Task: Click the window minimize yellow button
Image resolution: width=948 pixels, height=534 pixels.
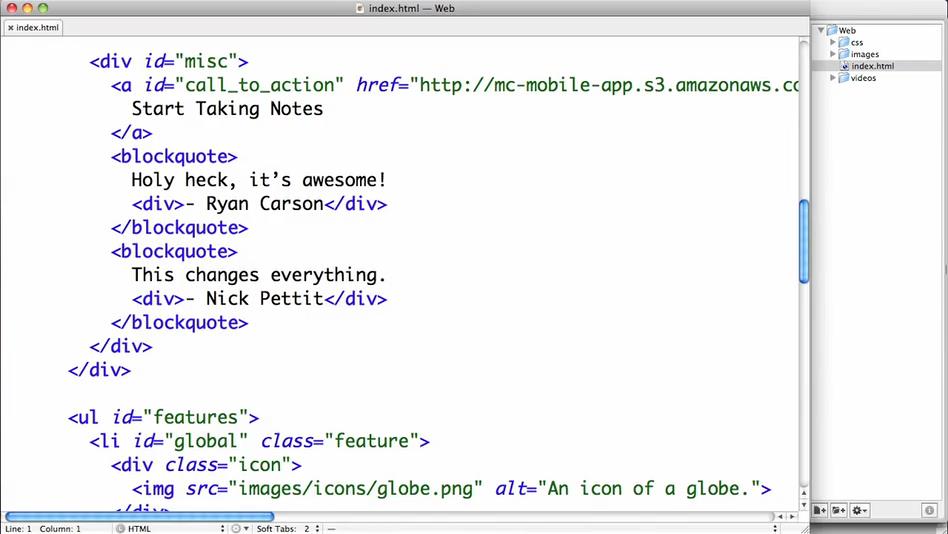Action: point(27,8)
